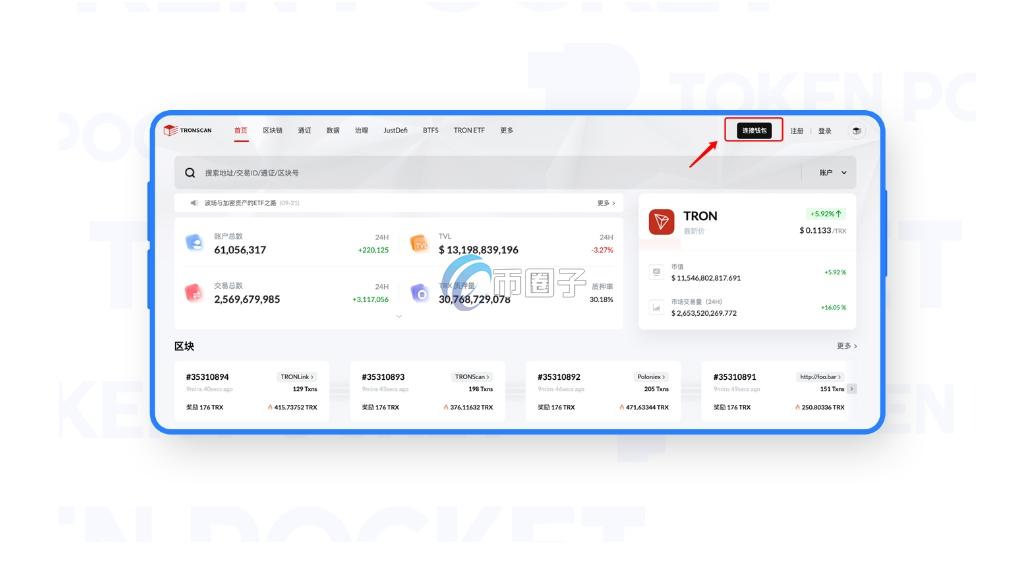Screen dimensions: 1032x566
Task: Click the 注册 register link
Action: (x=797, y=131)
